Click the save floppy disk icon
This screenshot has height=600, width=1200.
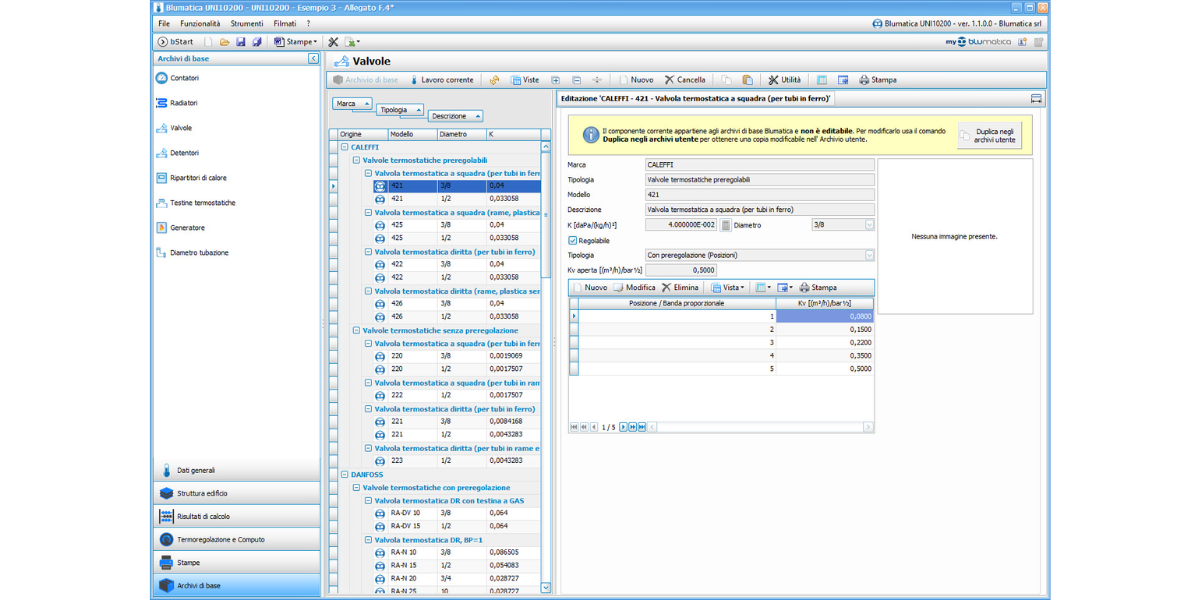click(x=241, y=42)
